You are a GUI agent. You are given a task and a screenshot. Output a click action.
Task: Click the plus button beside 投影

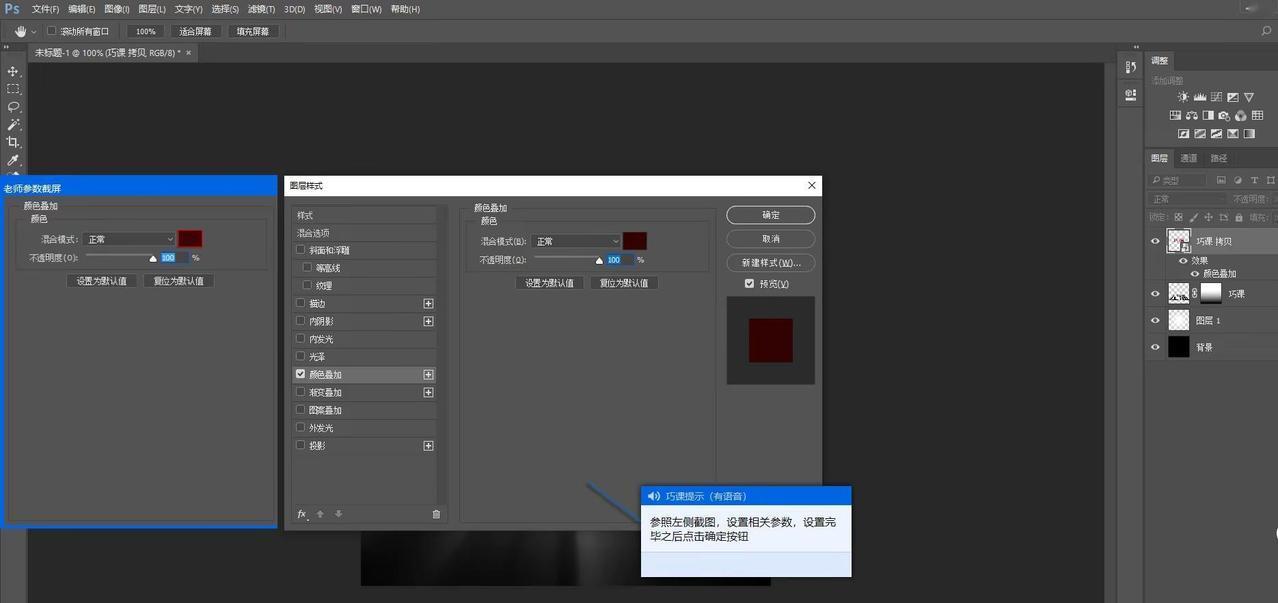428,445
